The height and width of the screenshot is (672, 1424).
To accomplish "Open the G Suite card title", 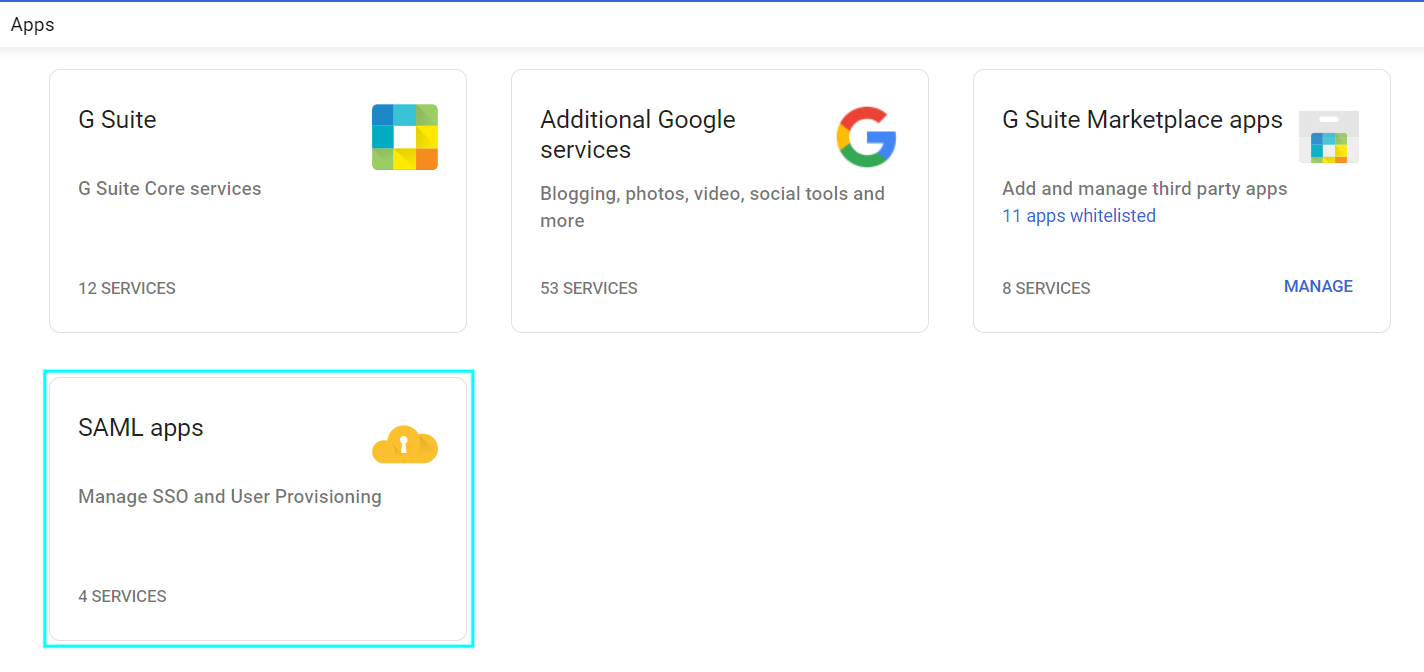I will pyautogui.click(x=117, y=120).
